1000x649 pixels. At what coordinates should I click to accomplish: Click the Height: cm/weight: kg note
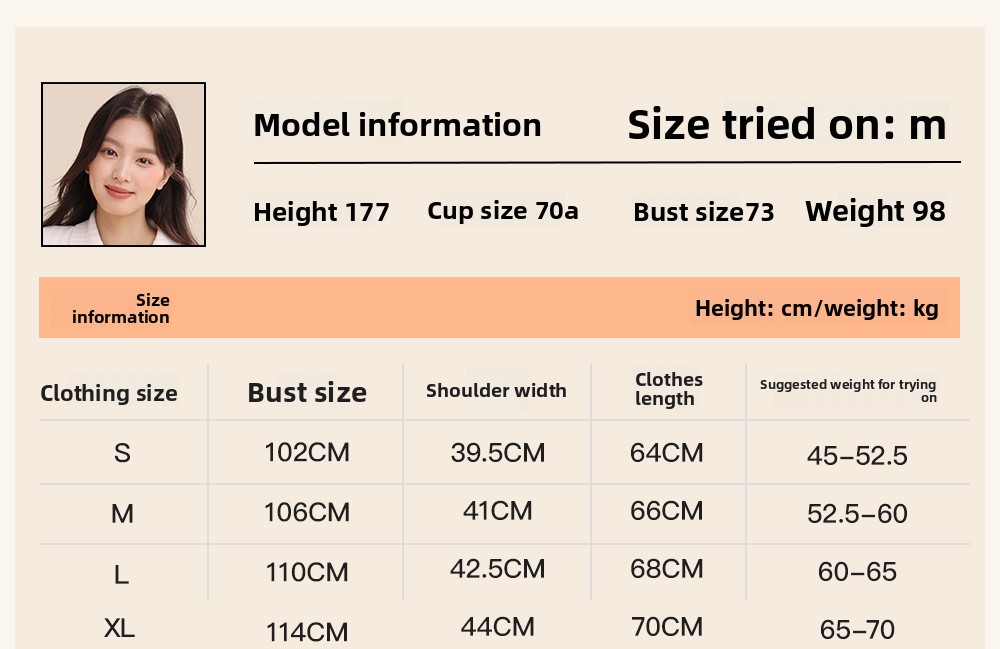[816, 308]
